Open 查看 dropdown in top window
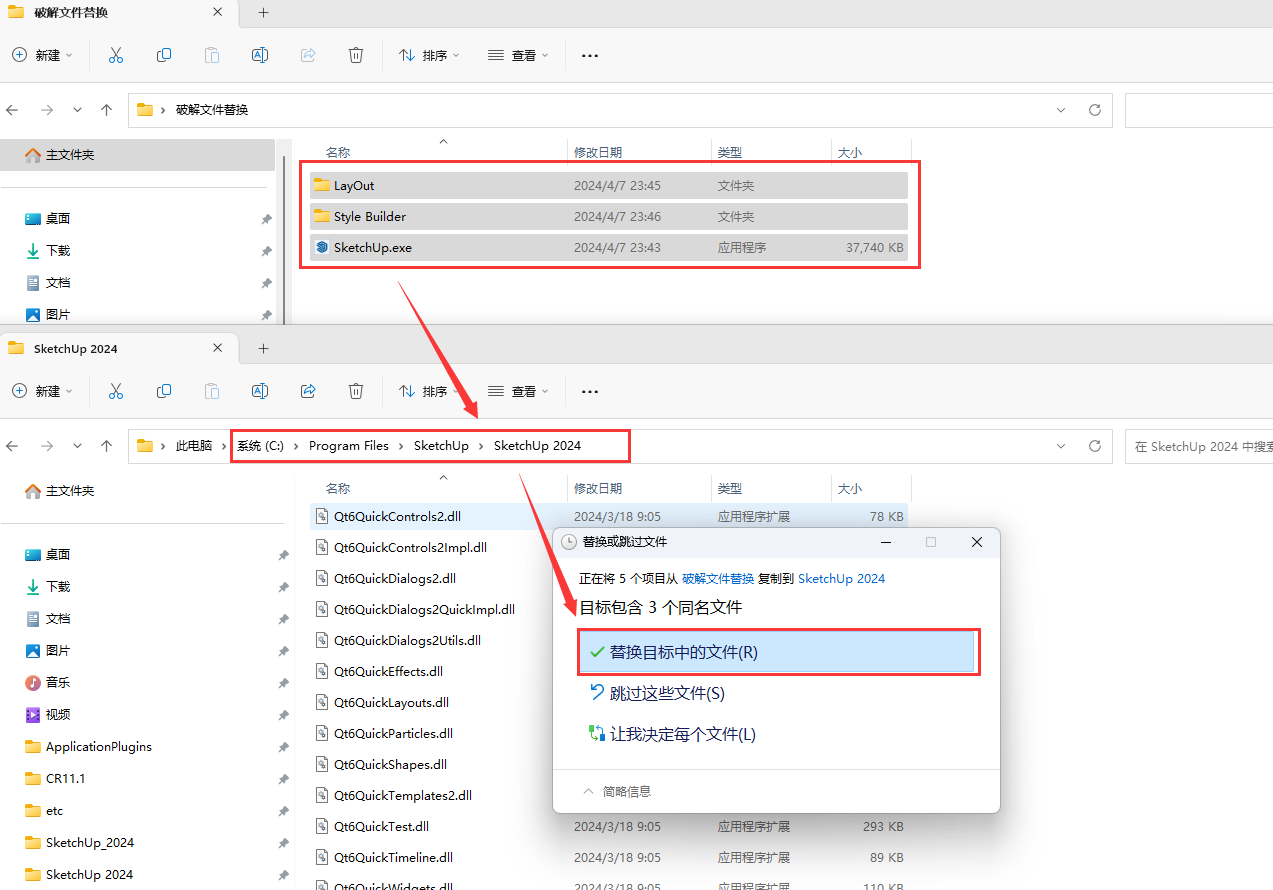Image resolution: width=1273 pixels, height=890 pixels. tap(518, 55)
